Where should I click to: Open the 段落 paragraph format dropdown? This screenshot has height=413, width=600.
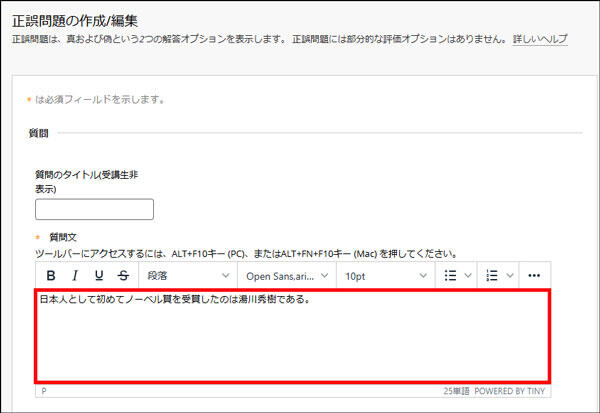pos(188,276)
